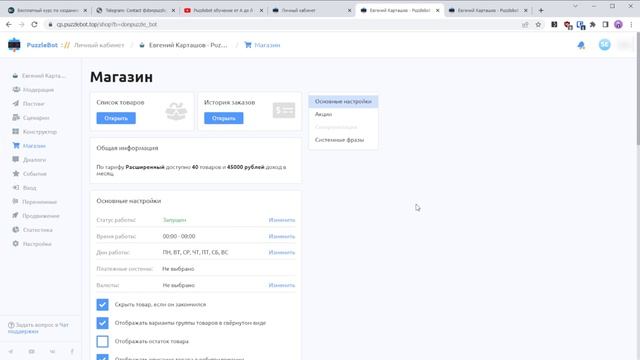Image resolution: width=640 pixels, height=360 pixels.
Task: Toggle the browser side panel icon
Action: pos(605,24)
